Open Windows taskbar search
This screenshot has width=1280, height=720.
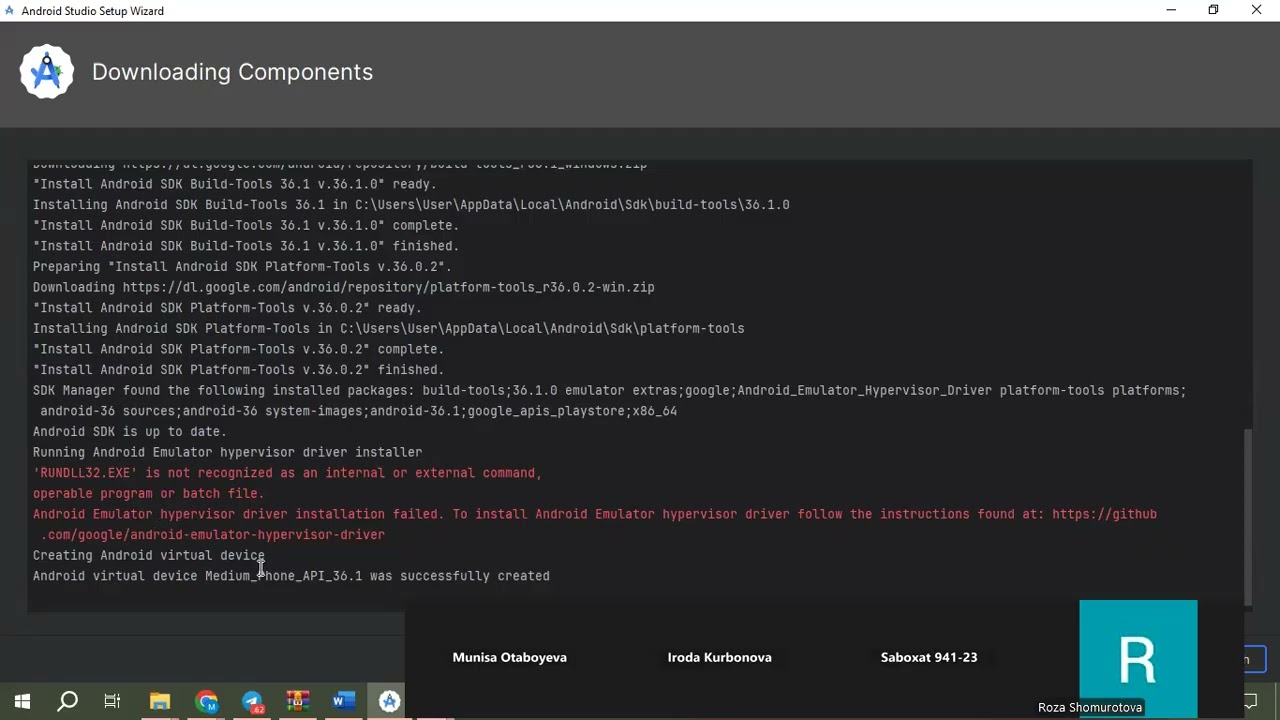pyautogui.click(x=68, y=701)
